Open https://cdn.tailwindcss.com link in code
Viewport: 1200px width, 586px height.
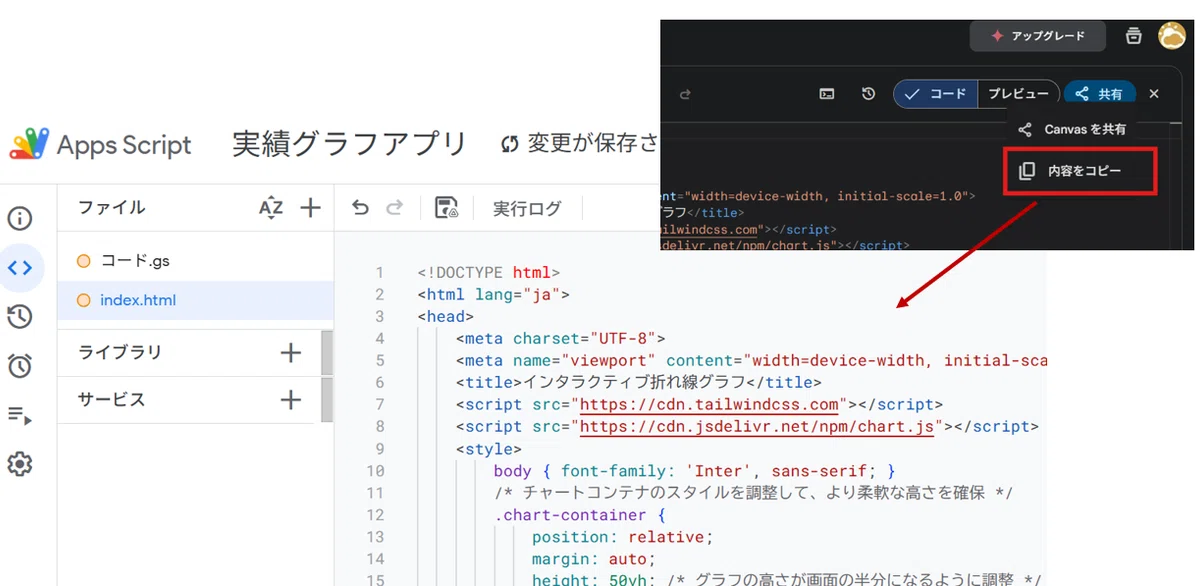(709, 405)
